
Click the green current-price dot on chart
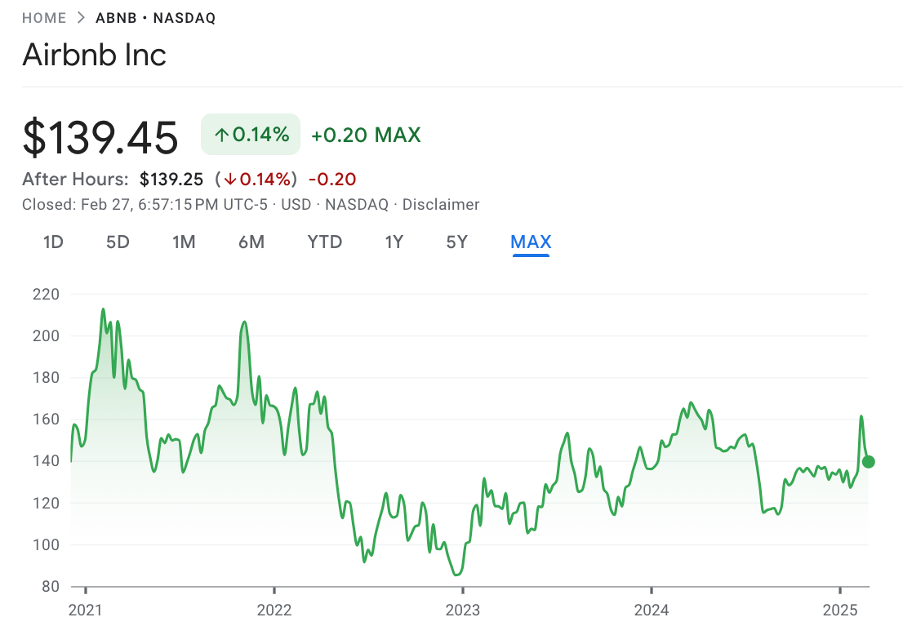point(868,461)
